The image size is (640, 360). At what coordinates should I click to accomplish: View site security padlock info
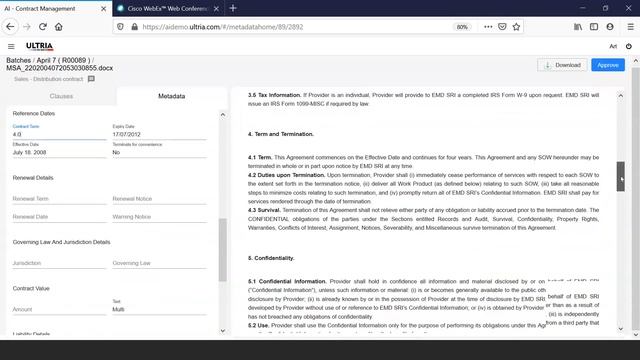(x=134, y=27)
